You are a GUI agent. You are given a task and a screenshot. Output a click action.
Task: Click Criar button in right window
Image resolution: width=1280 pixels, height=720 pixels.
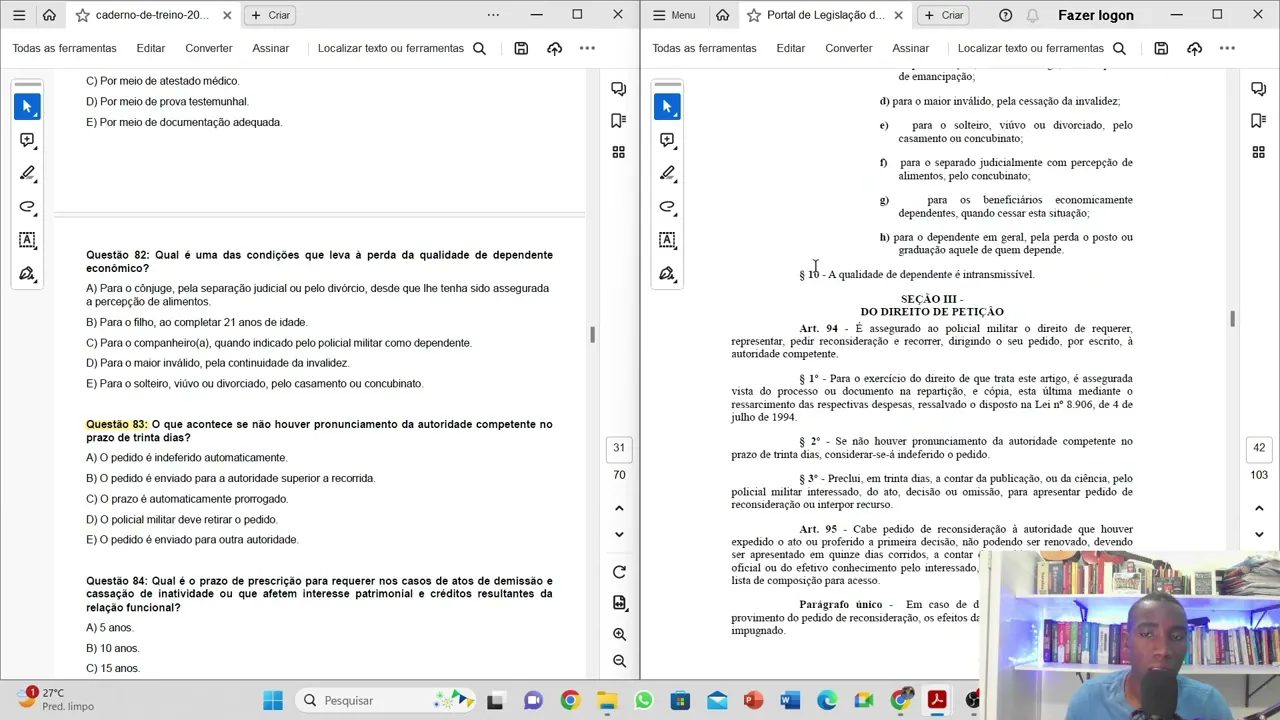click(942, 15)
